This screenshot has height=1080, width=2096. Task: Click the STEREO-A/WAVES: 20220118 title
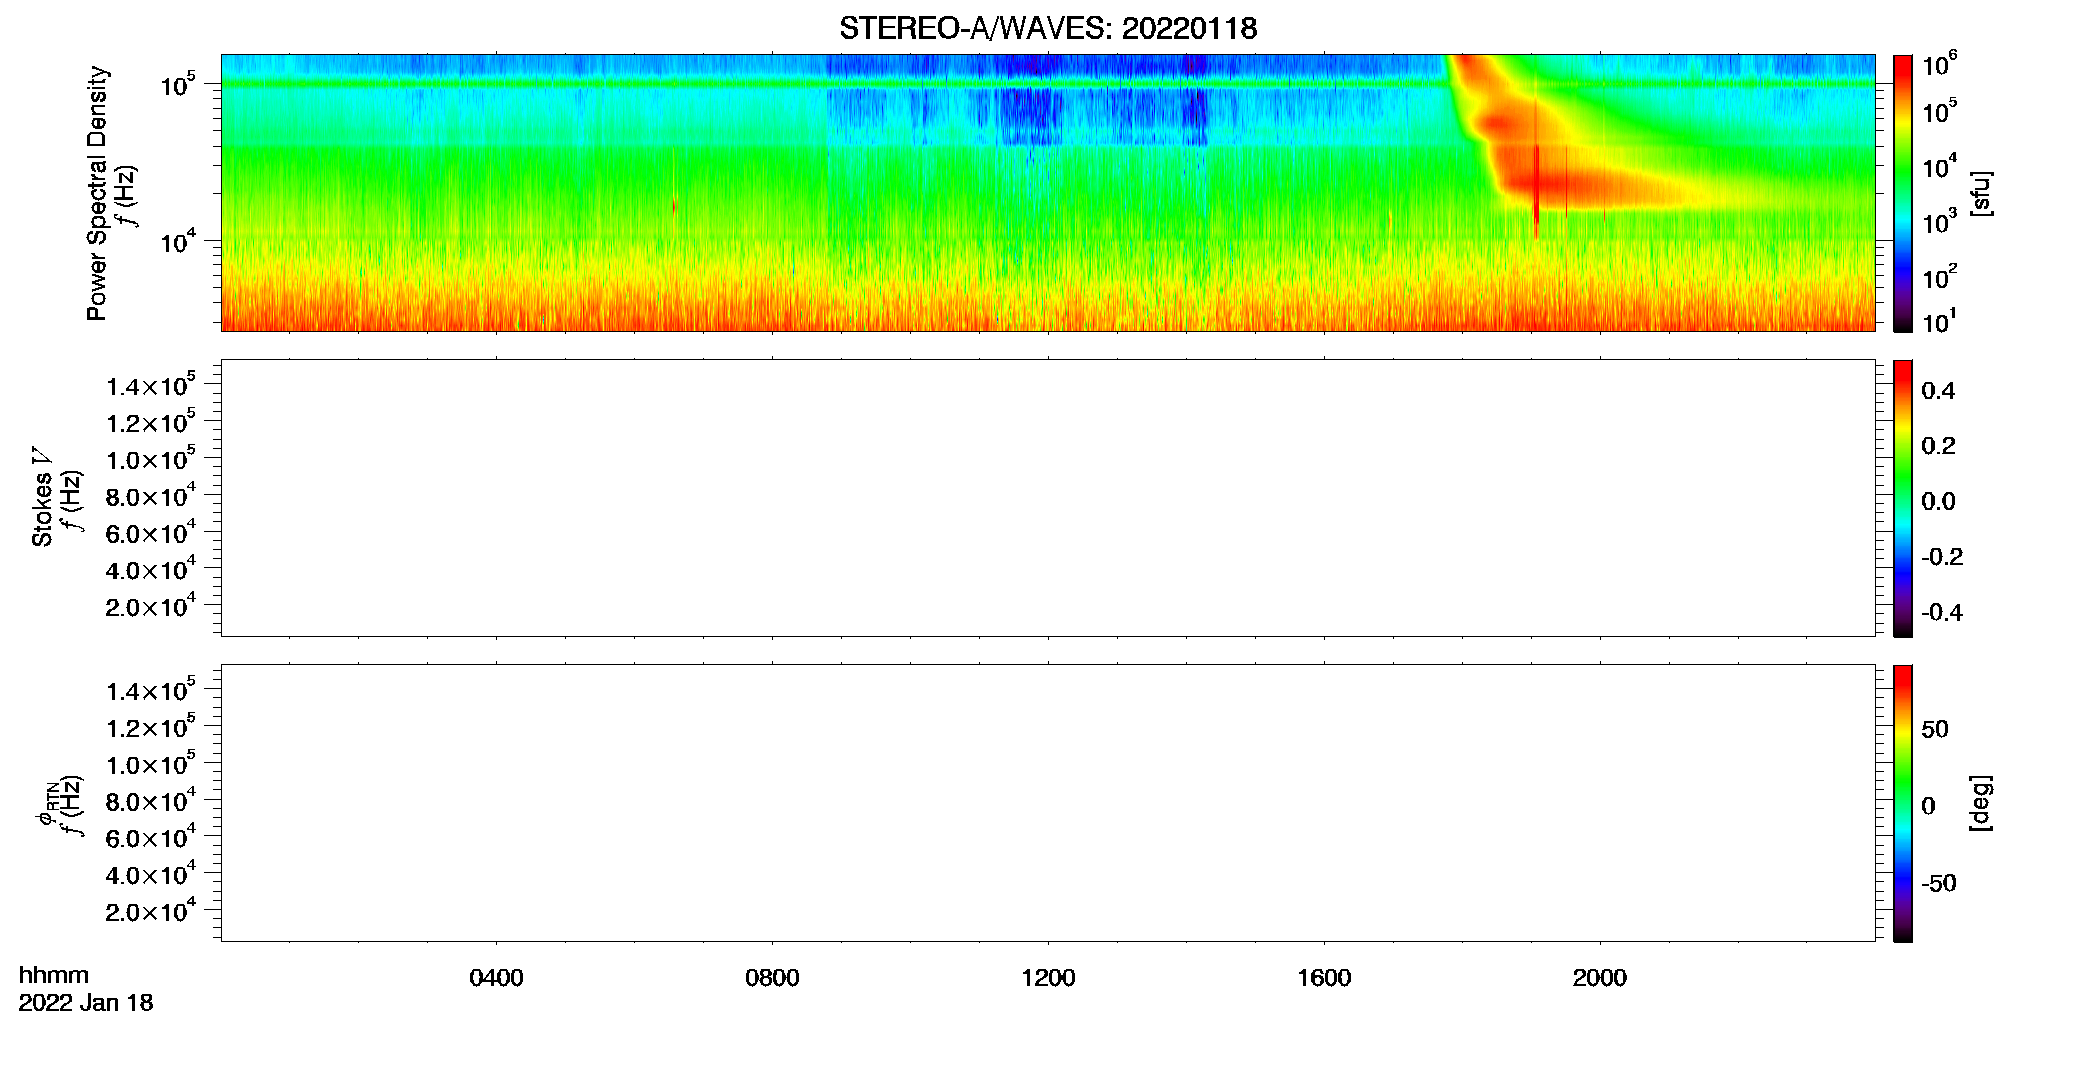(1048, 29)
